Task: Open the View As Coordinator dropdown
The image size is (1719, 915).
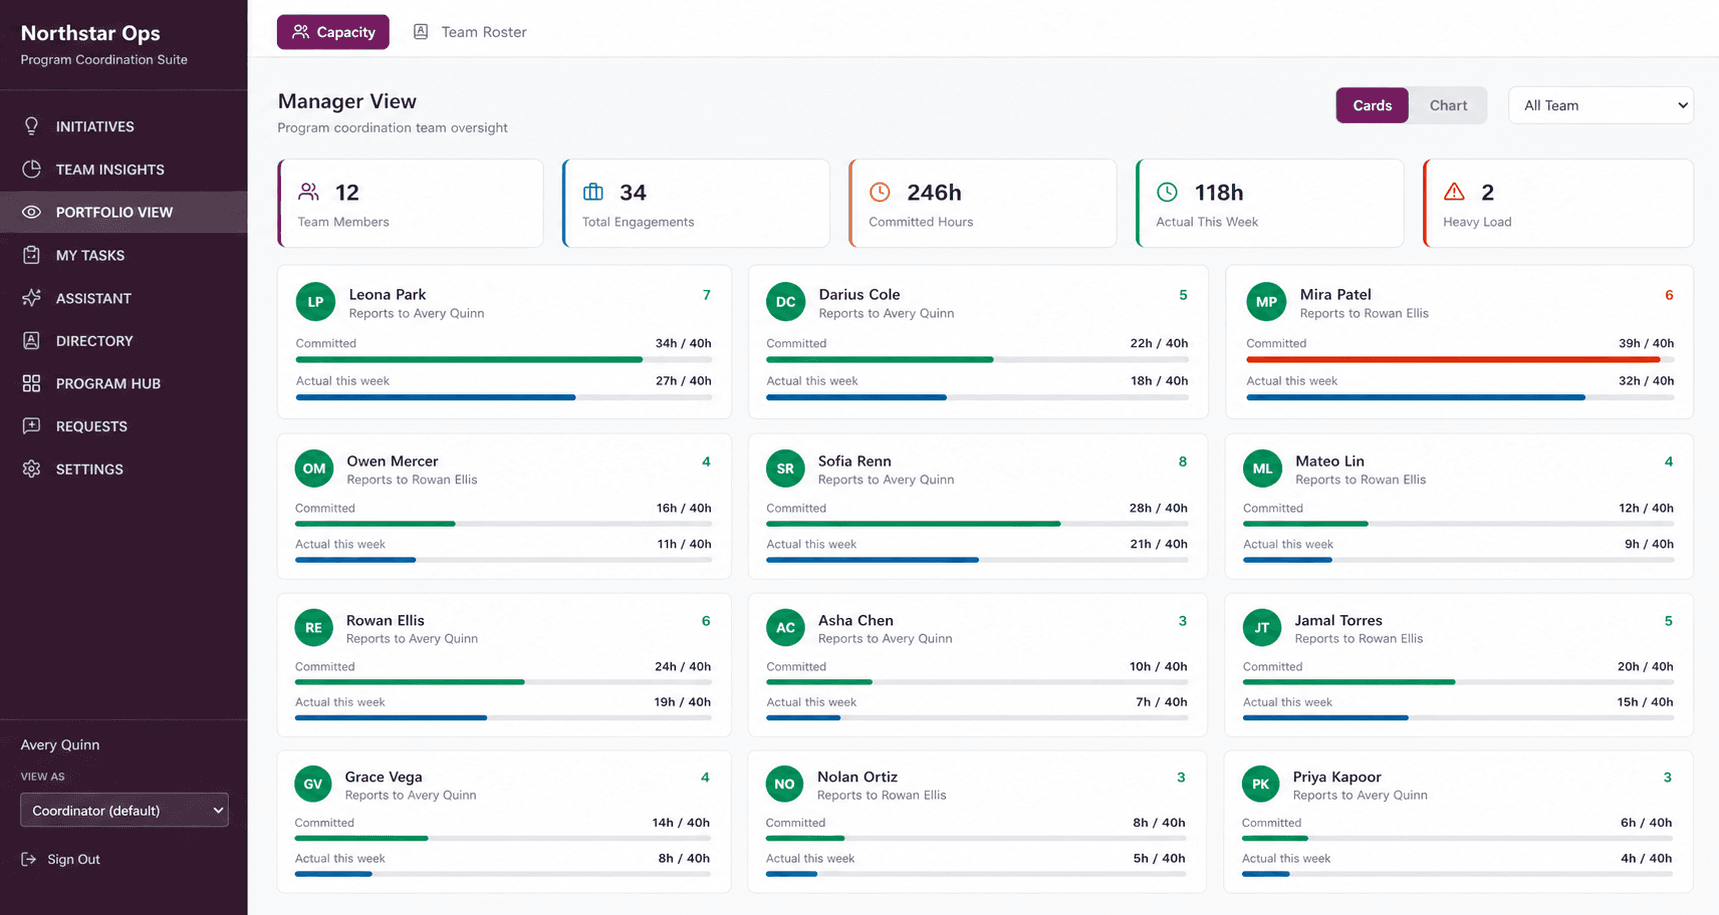Action: (x=124, y=810)
